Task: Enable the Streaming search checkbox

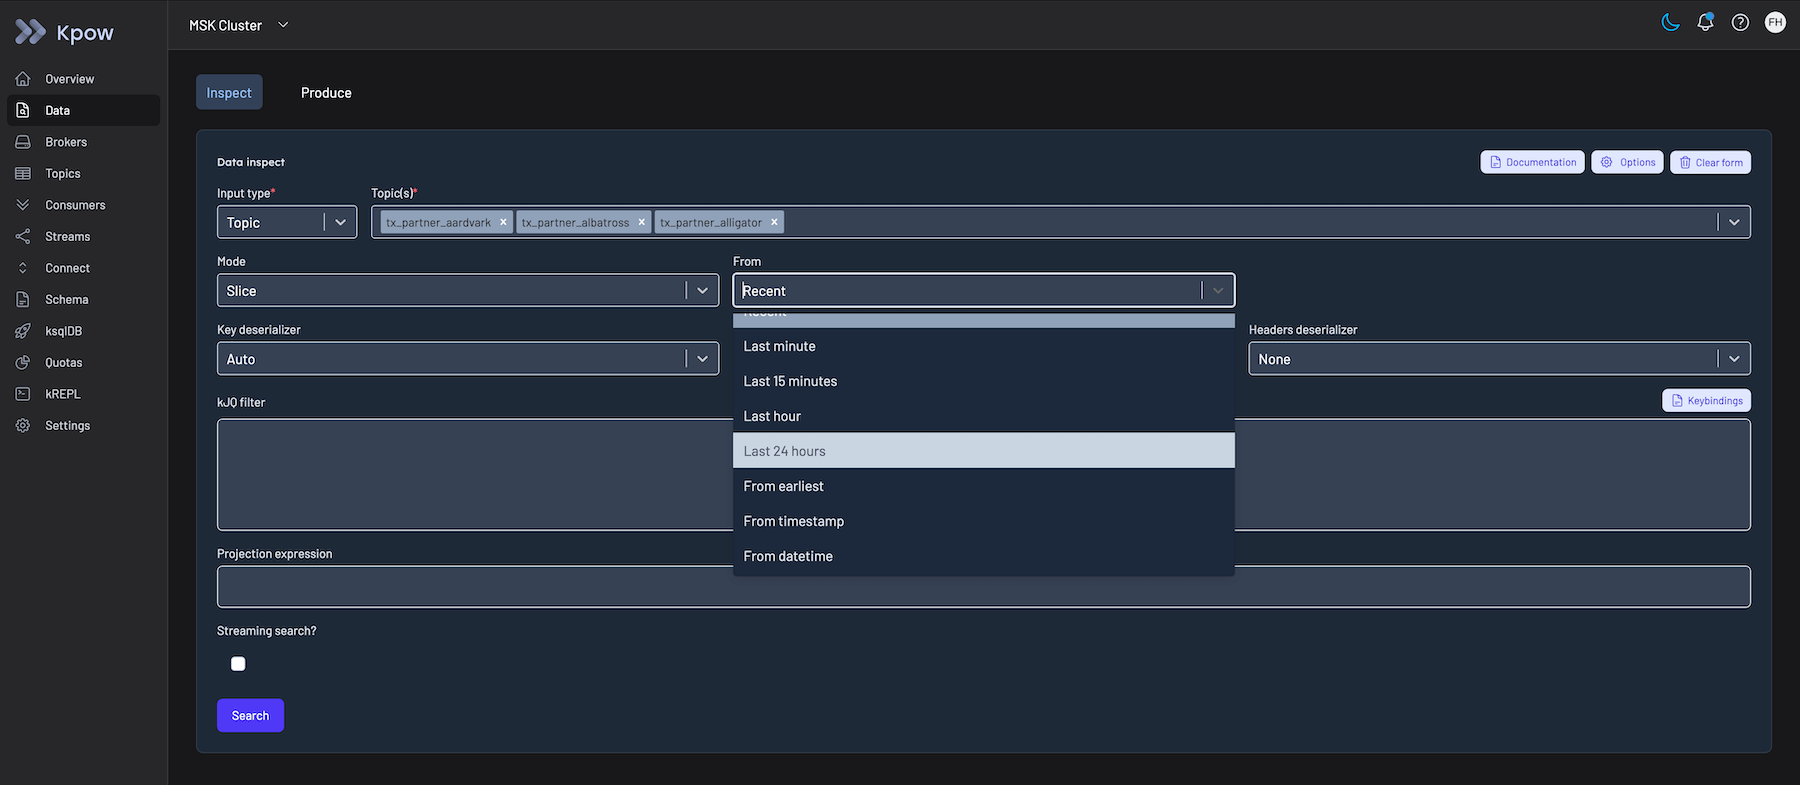Action: point(238,664)
